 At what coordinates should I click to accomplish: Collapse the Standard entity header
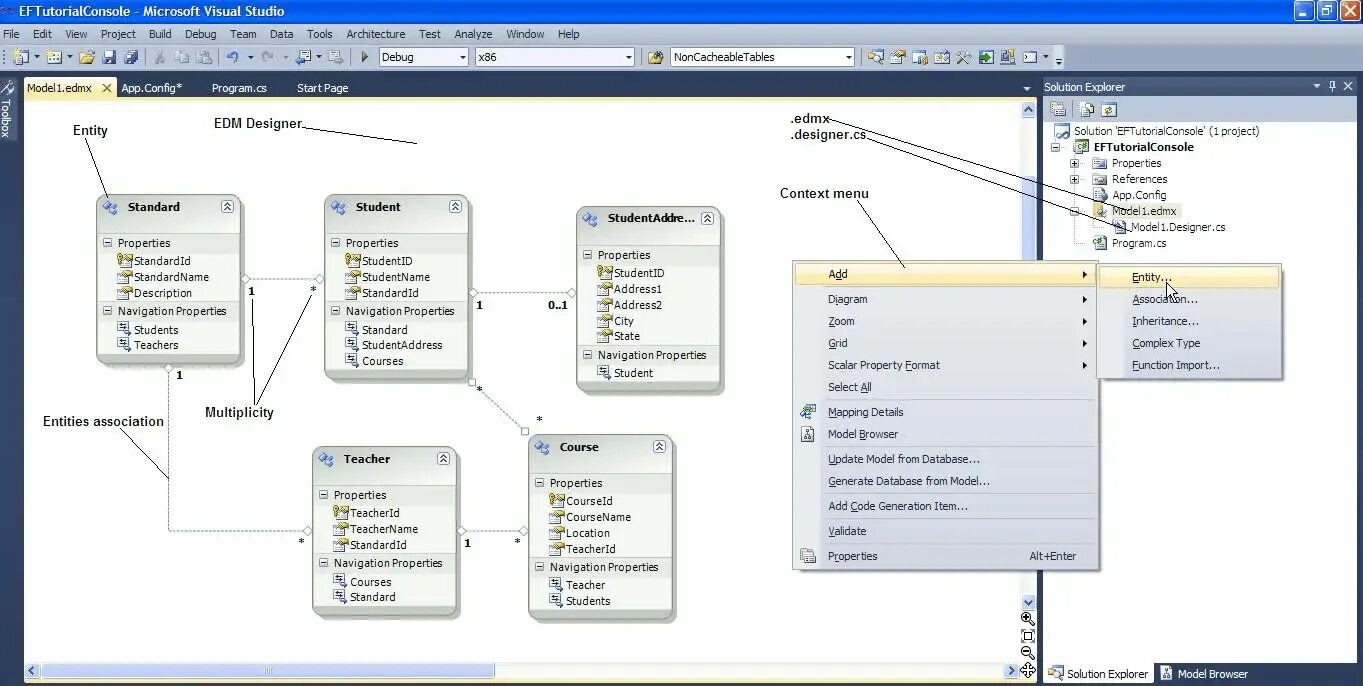point(227,206)
